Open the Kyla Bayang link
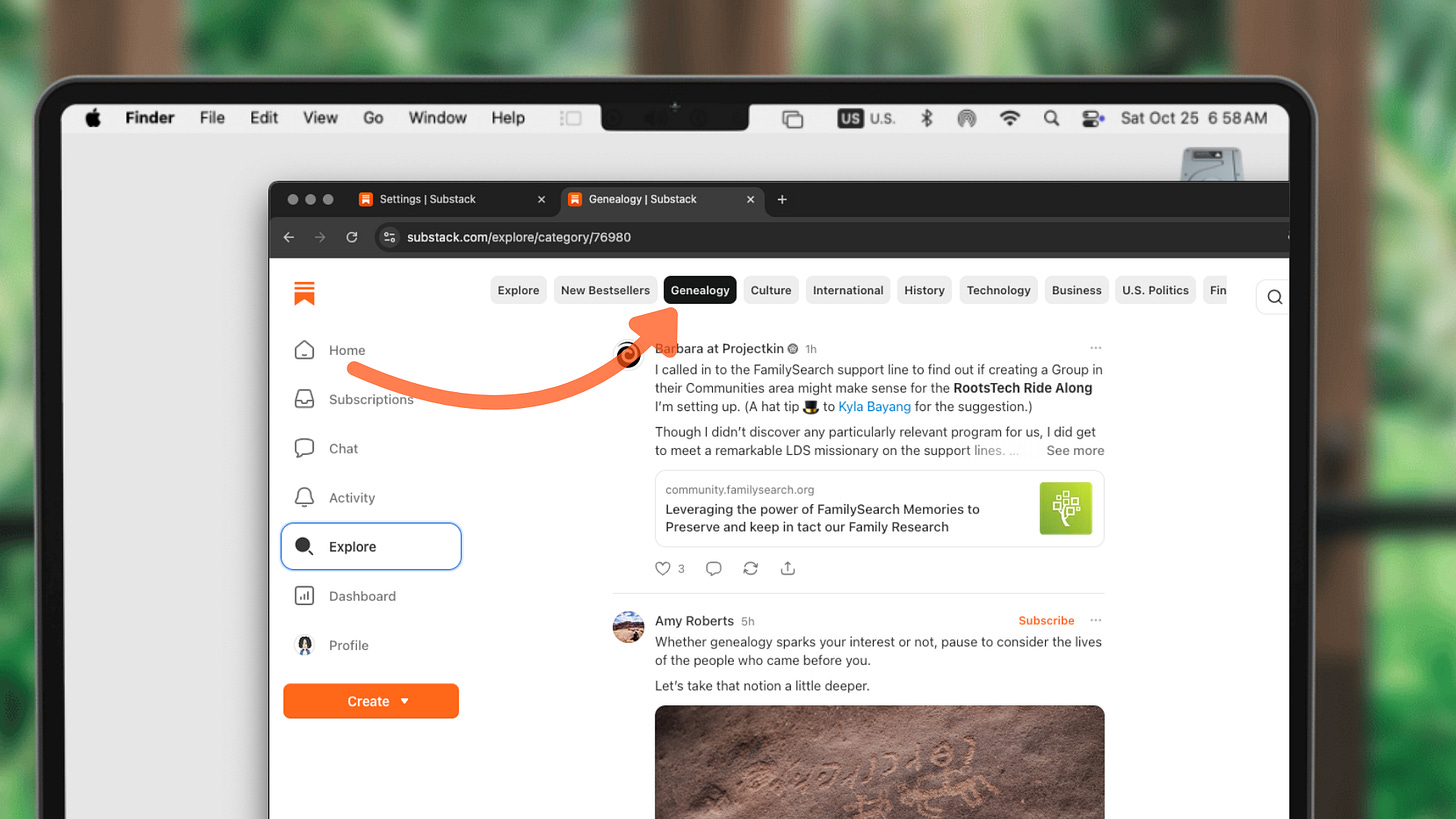The width and height of the screenshot is (1456, 819). click(874, 407)
